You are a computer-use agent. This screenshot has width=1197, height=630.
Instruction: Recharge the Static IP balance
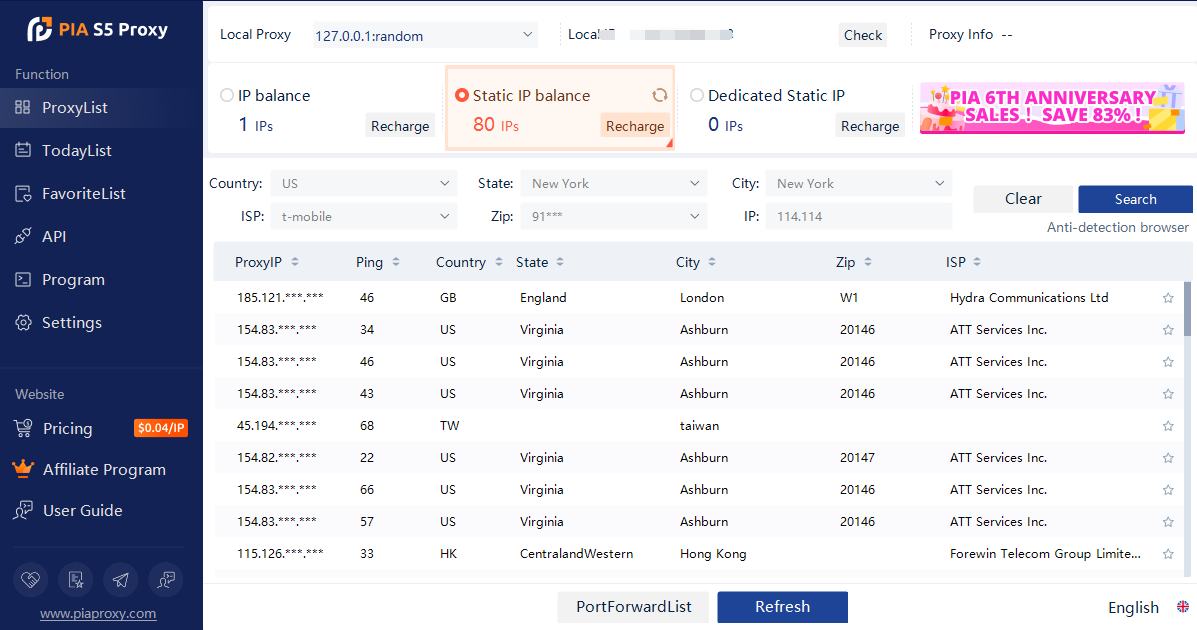(635, 126)
